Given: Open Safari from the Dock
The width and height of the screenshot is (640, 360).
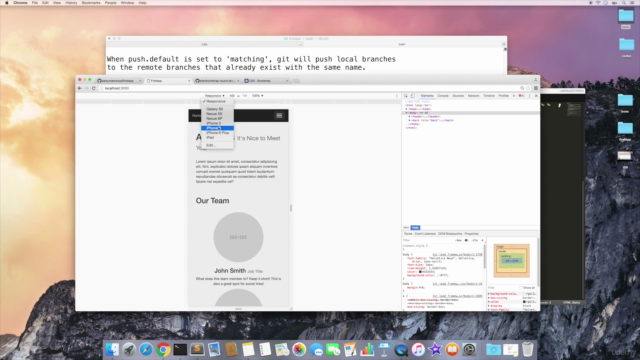Looking at the screenshot, I should (146, 349).
